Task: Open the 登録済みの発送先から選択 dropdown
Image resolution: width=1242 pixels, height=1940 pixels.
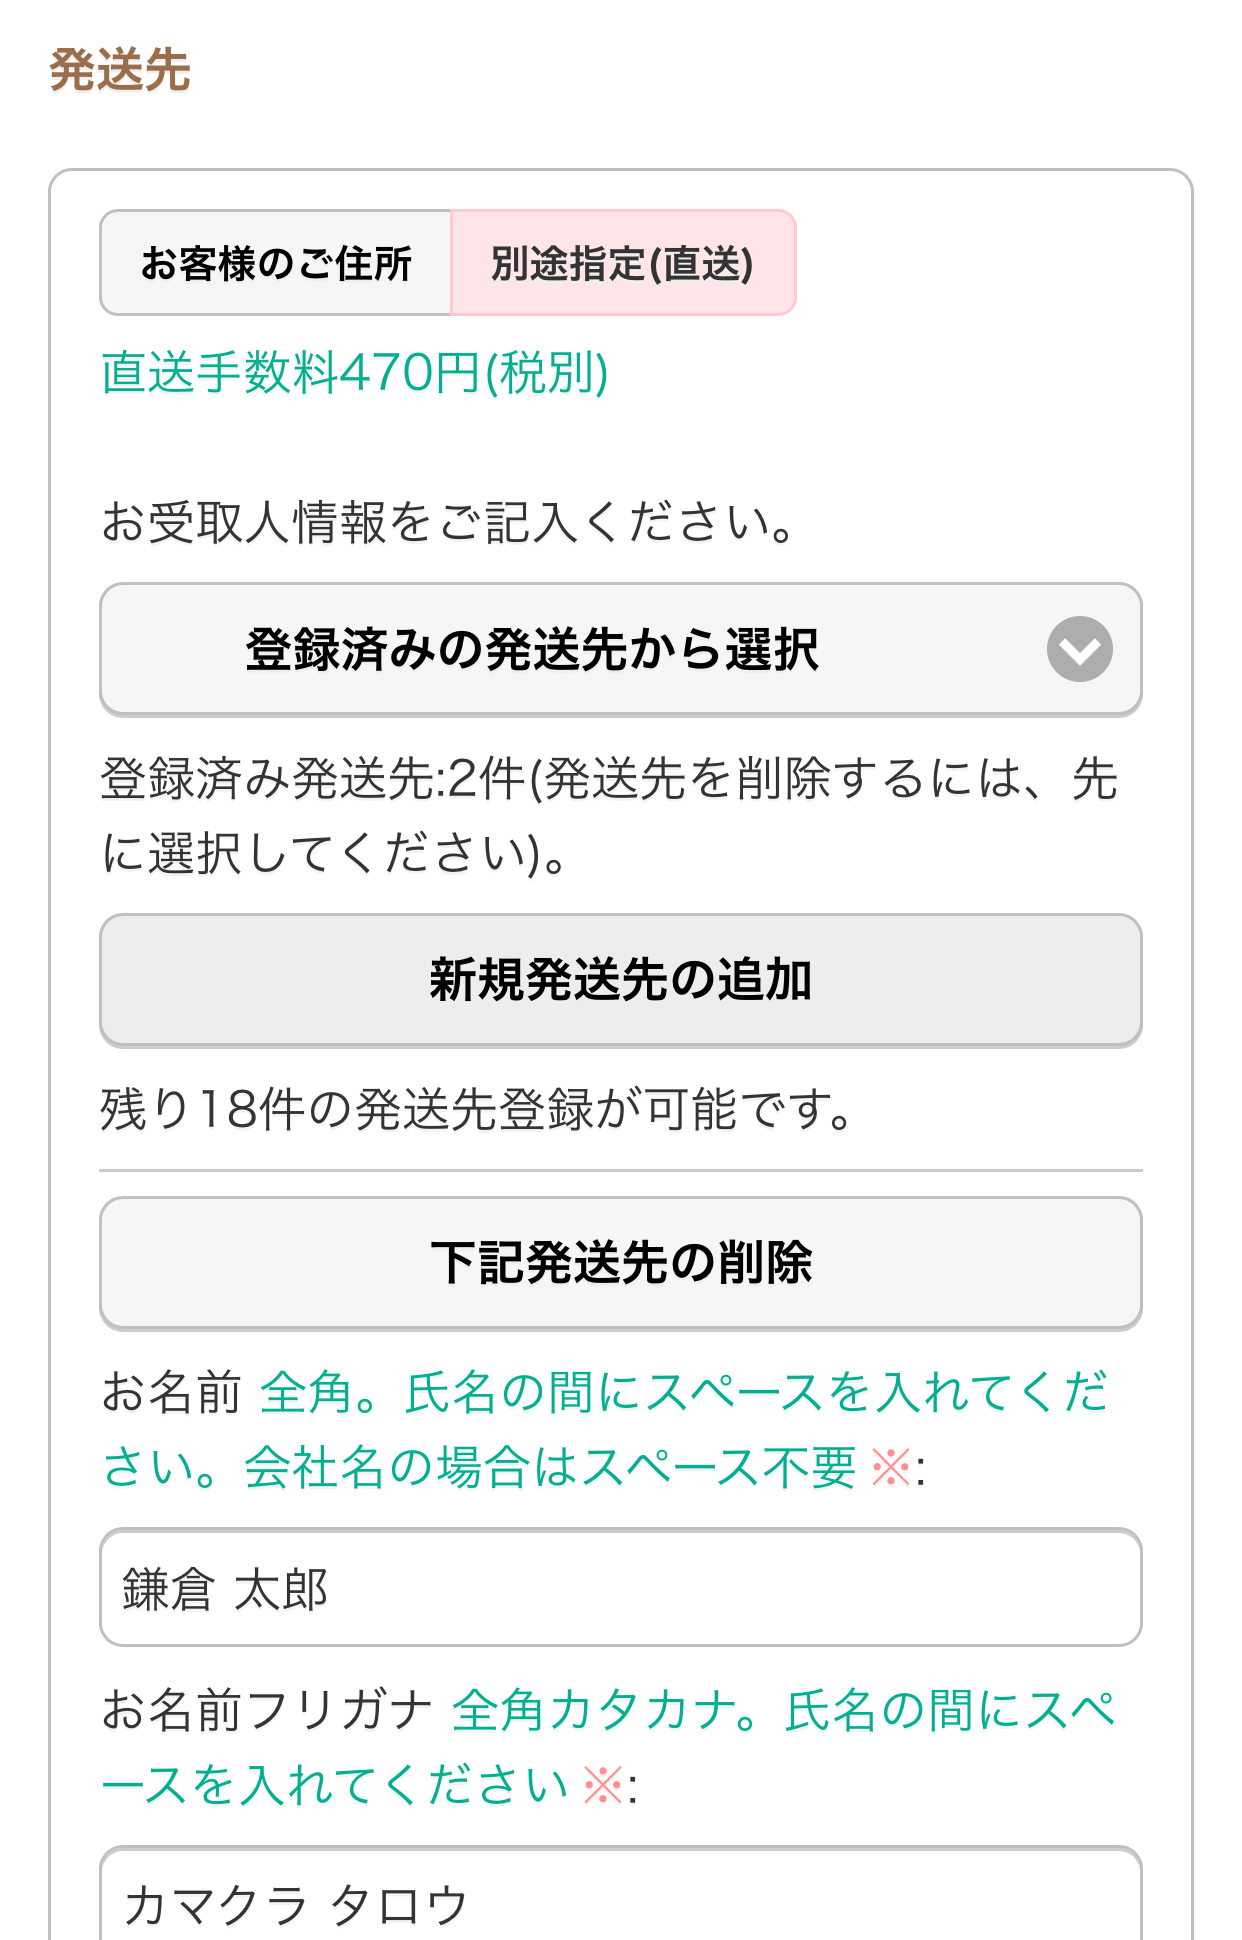Action: coord(531,650)
